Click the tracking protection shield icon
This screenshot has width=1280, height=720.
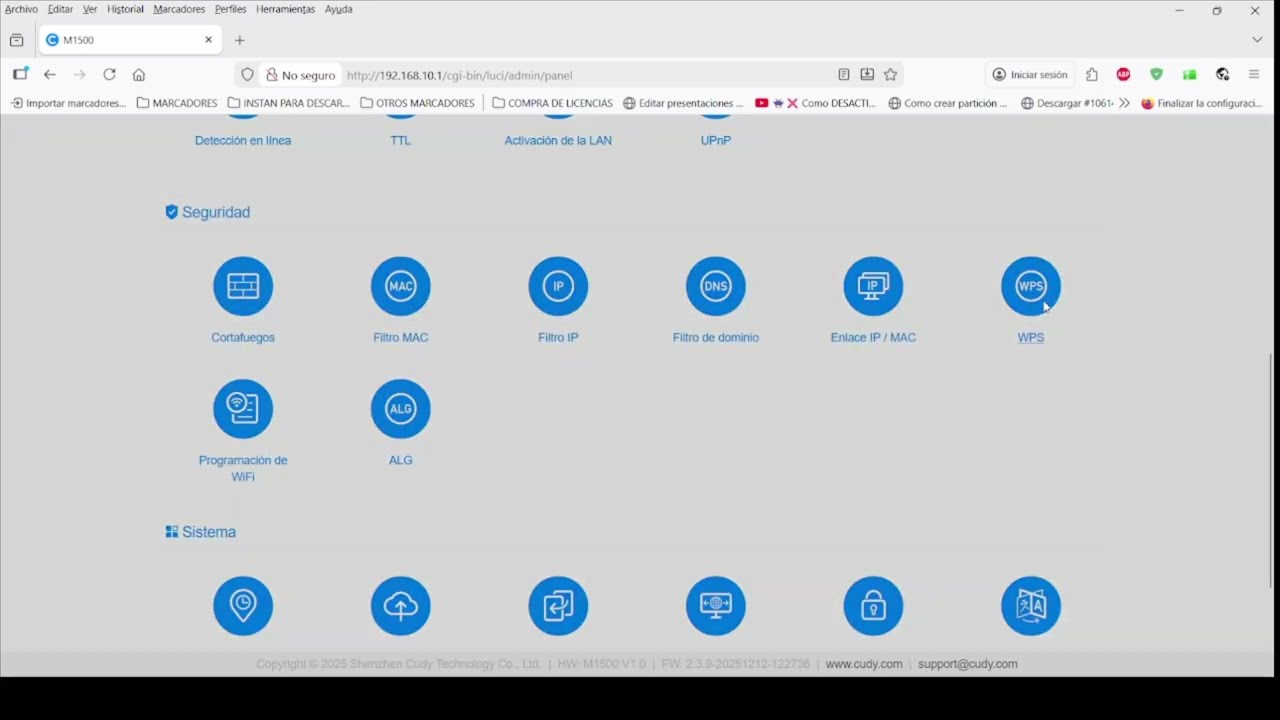click(x=248, y=75)
